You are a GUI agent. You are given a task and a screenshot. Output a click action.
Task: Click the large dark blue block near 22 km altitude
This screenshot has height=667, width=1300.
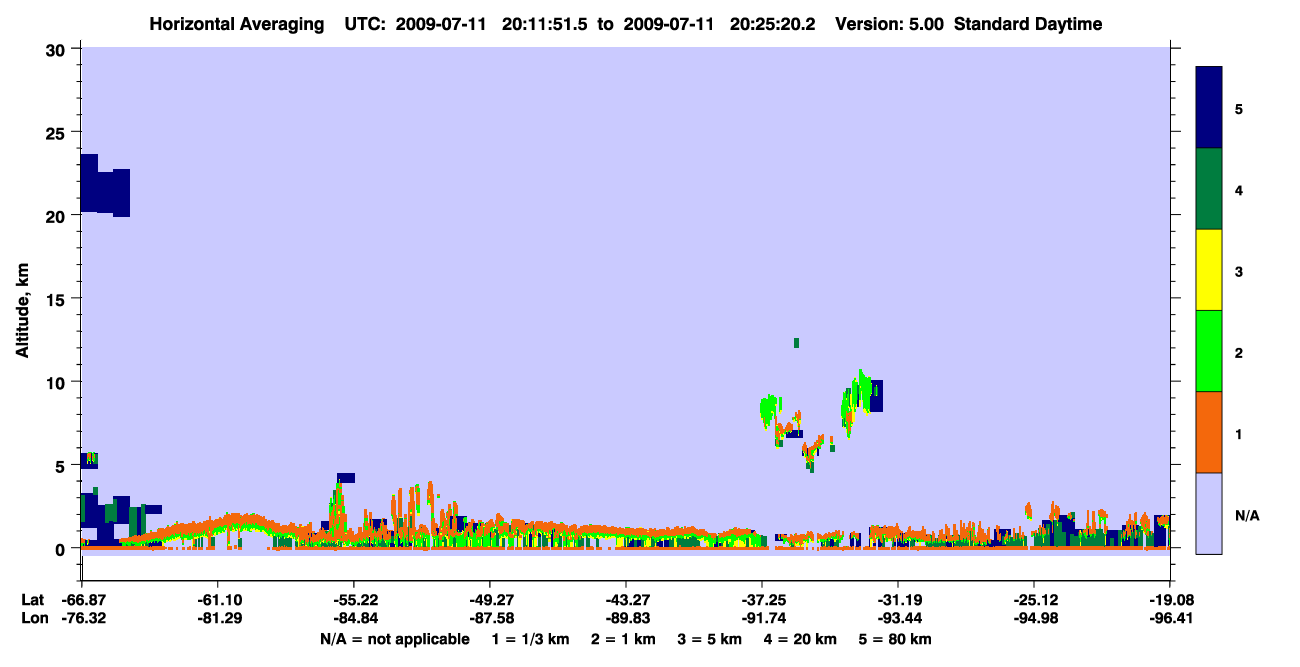pos(105,187)
